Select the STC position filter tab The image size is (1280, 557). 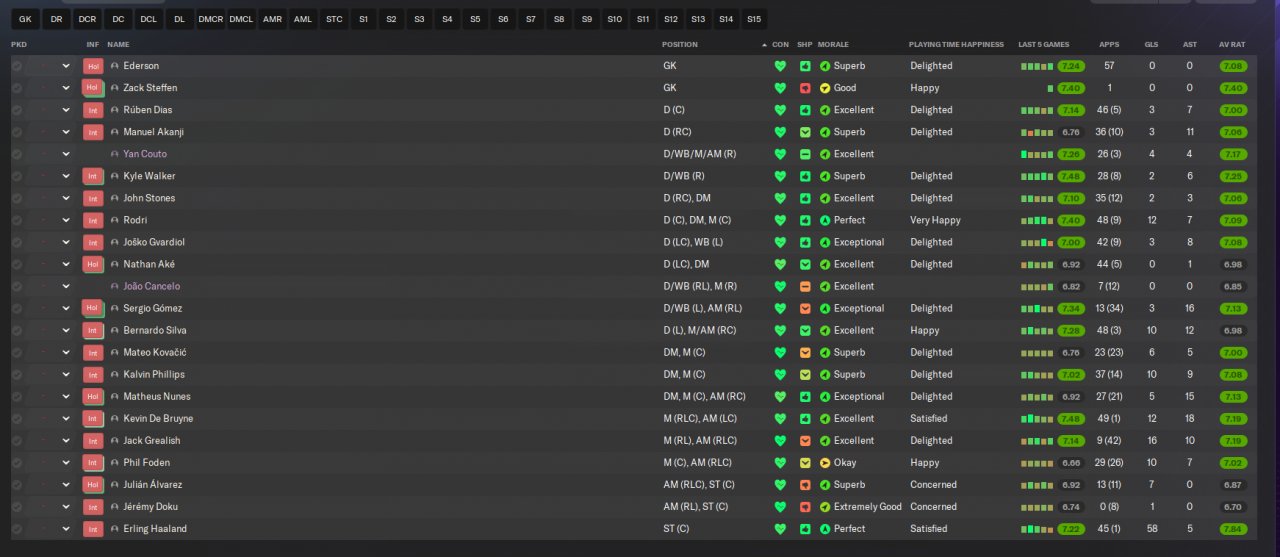[x=334, y=19]
